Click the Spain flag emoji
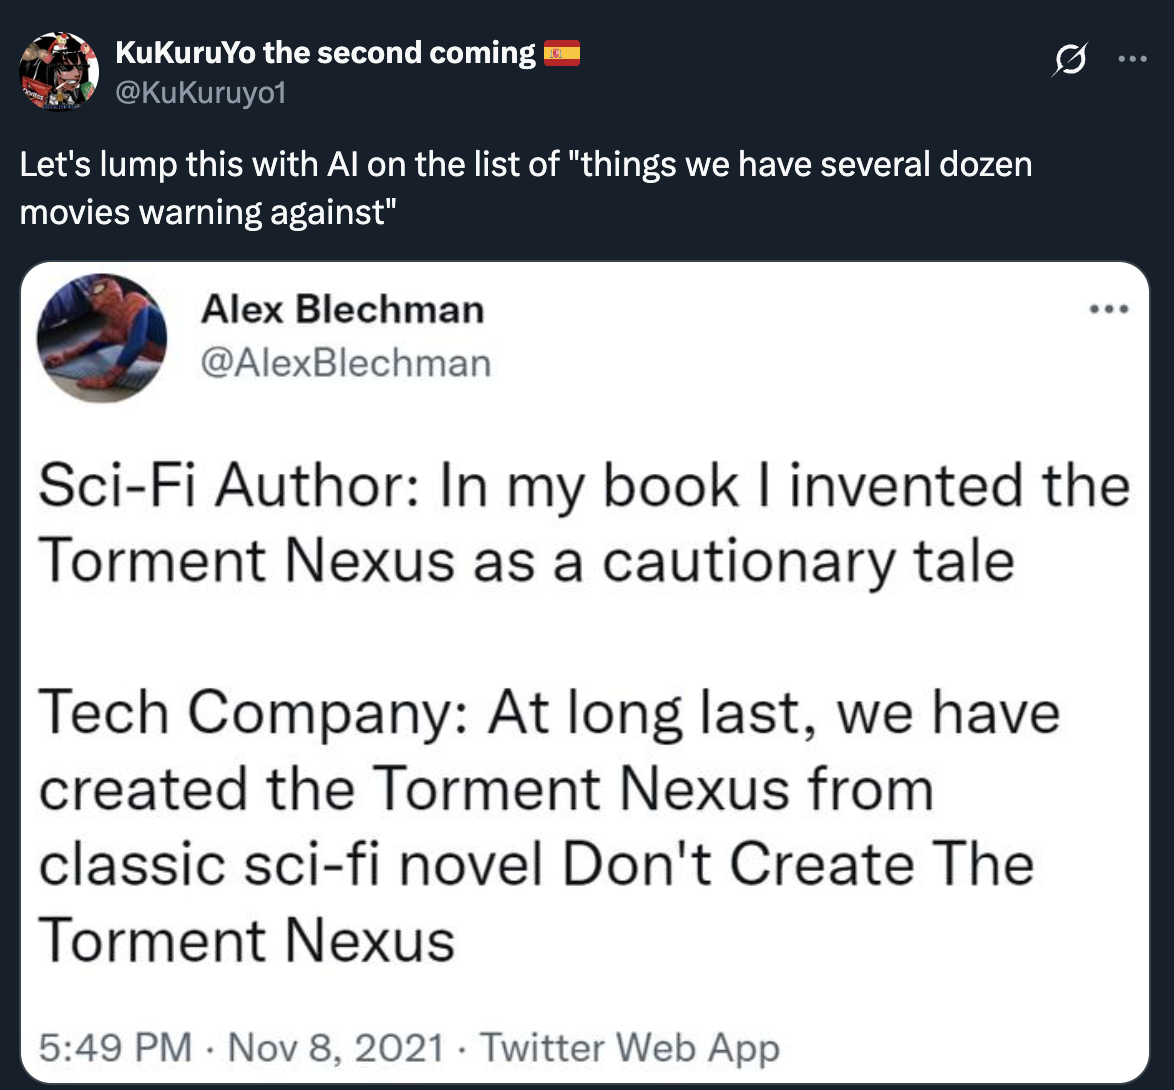 click(562, 52)
